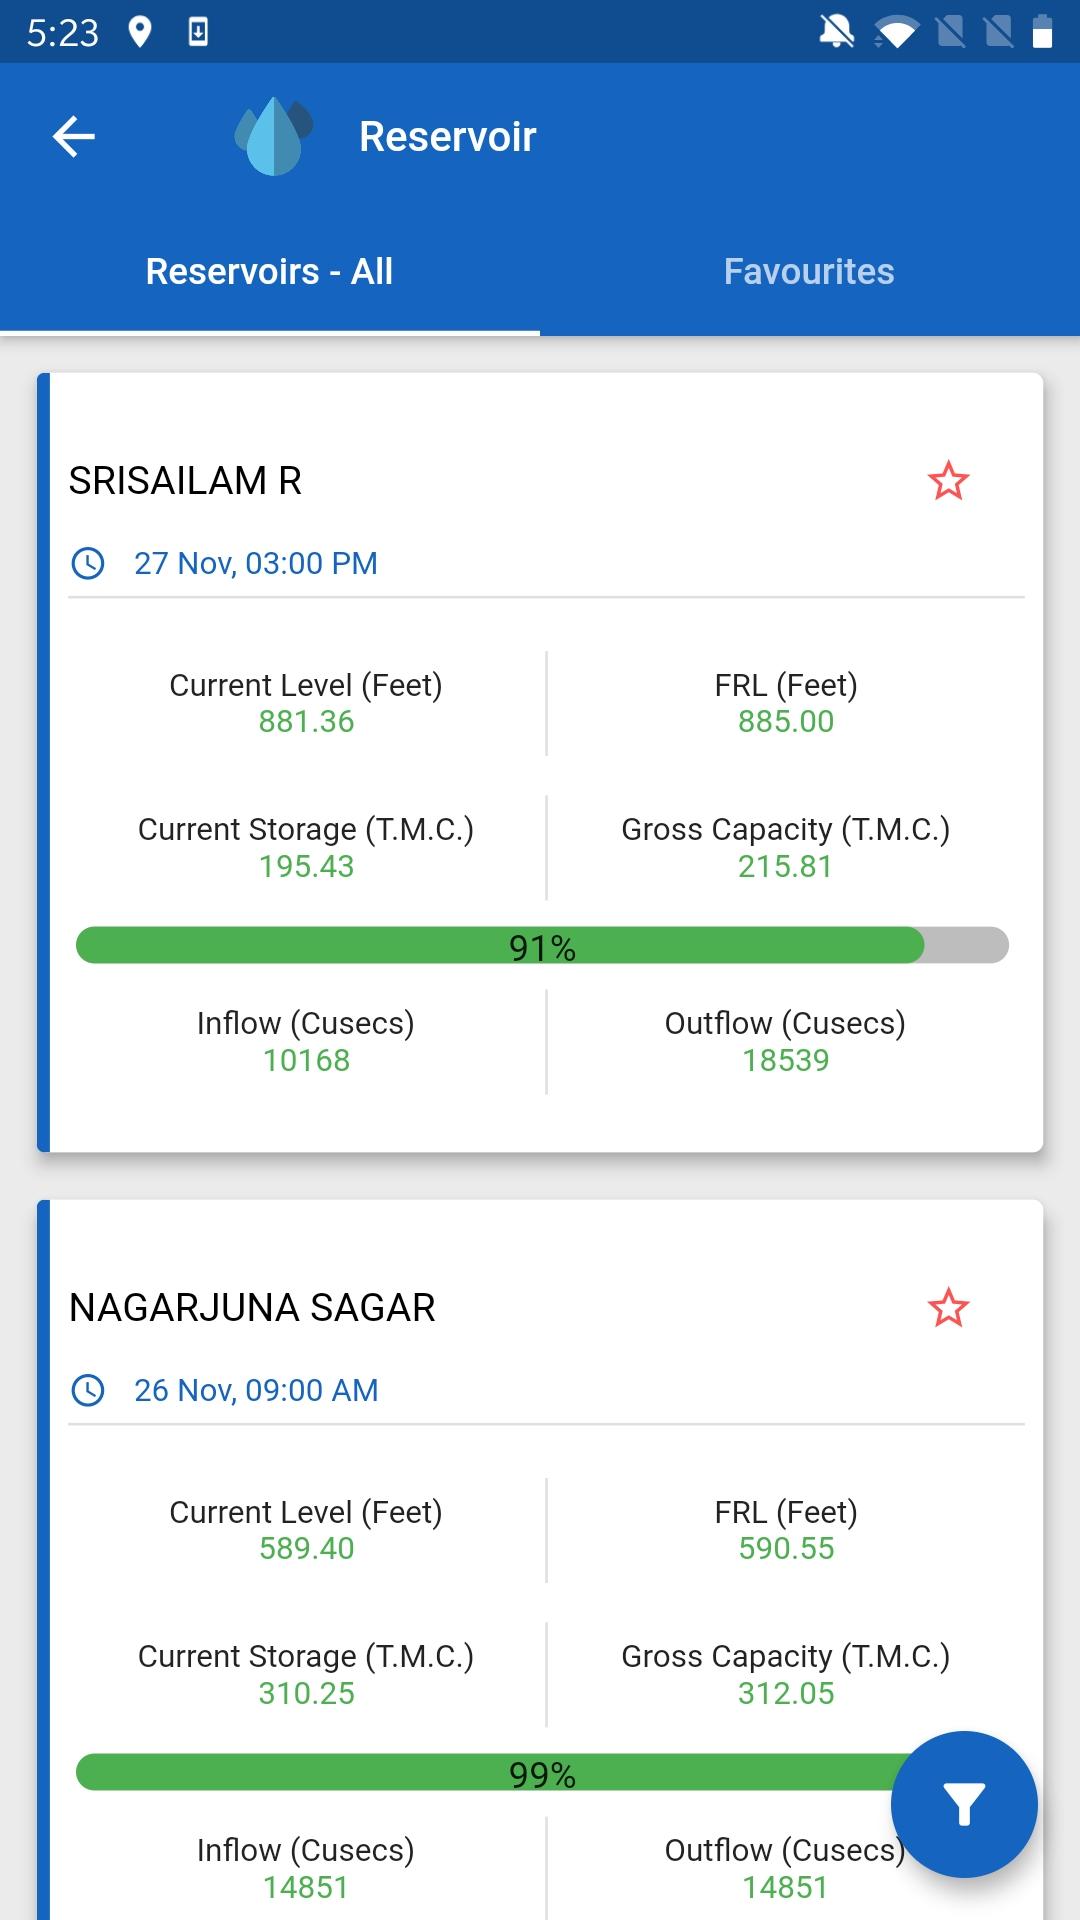Screen dimensions: 1080x1920
Task: Tap the location pin status icon
Action: tap(140, 32)
